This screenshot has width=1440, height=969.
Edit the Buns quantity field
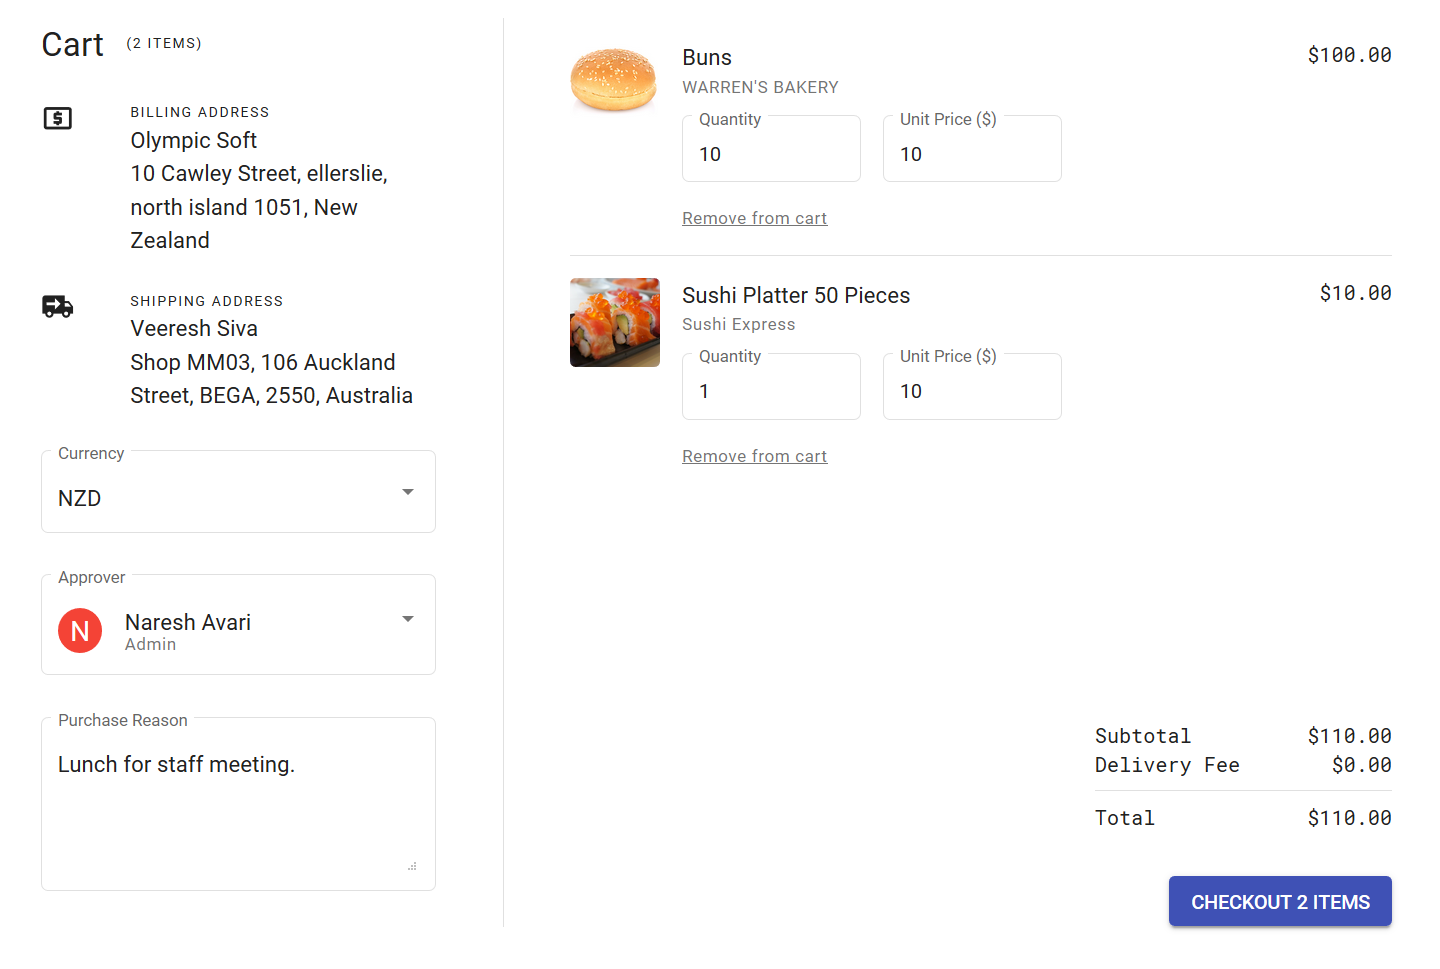point(770,154)
